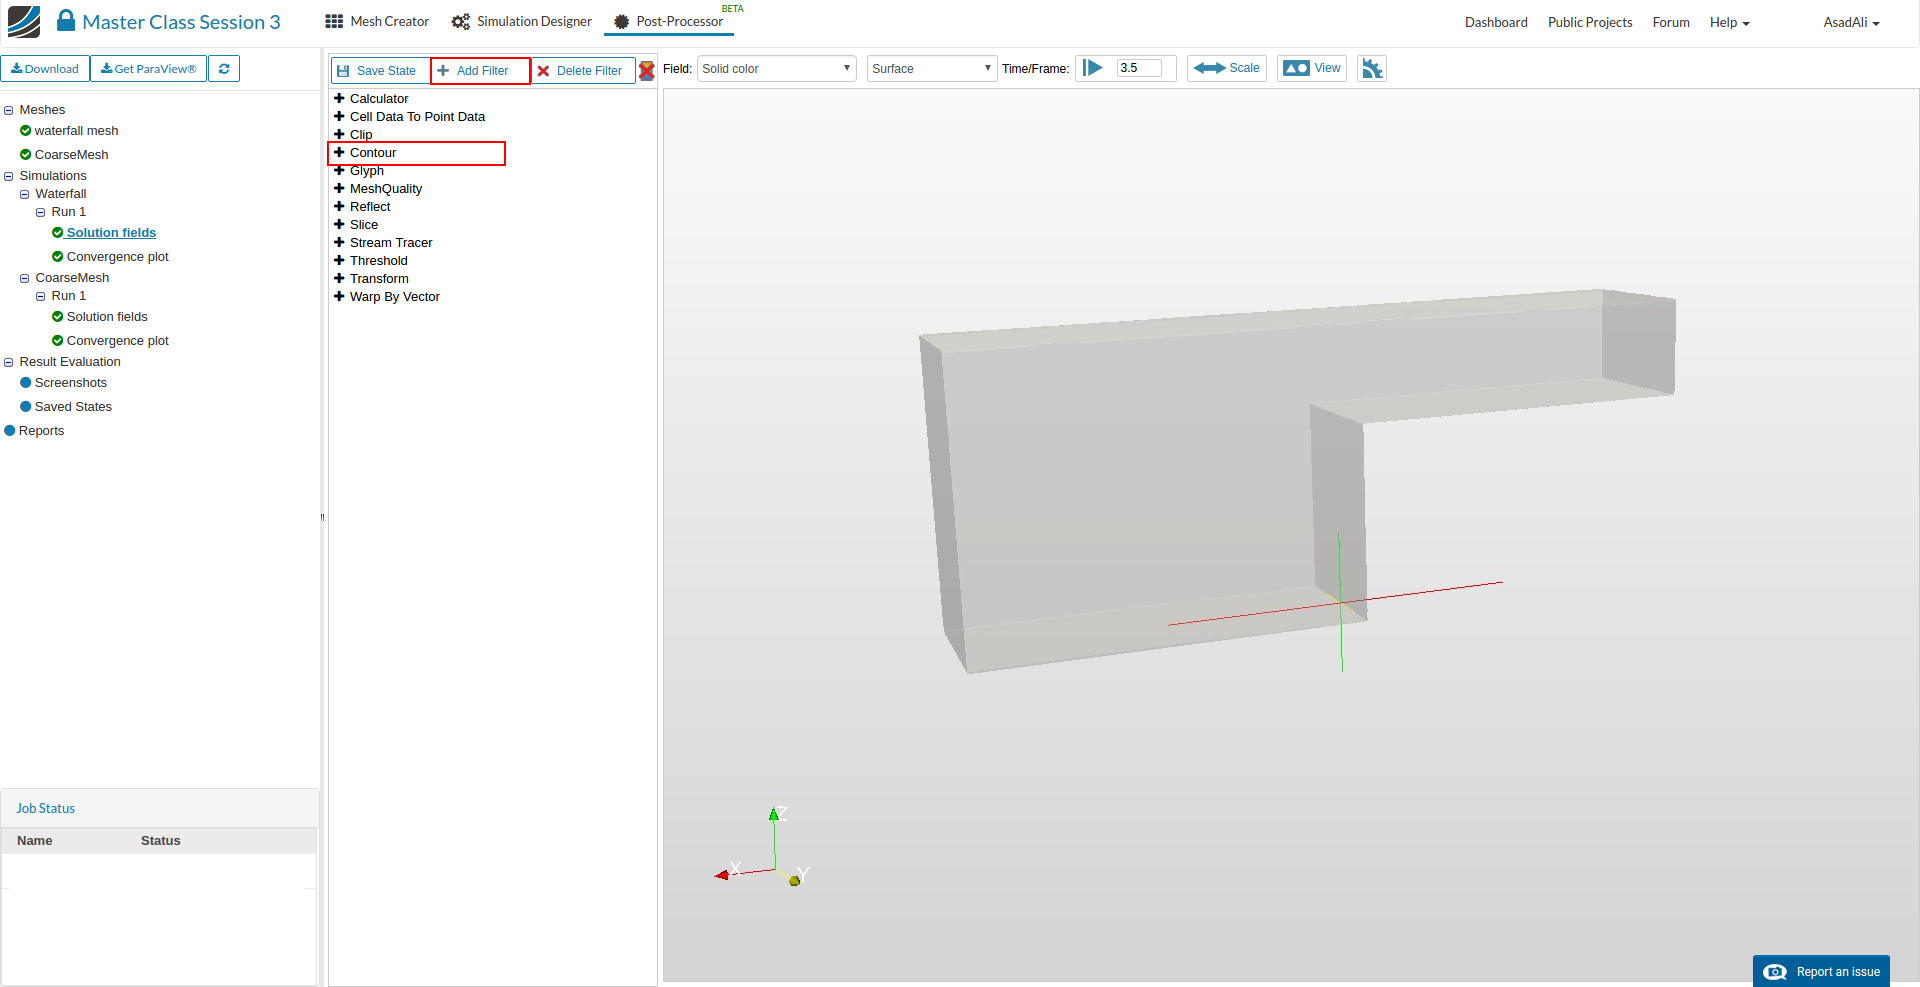Click the plus icon next to Slice
1920x987 pixels.
(x=339, y=225)
